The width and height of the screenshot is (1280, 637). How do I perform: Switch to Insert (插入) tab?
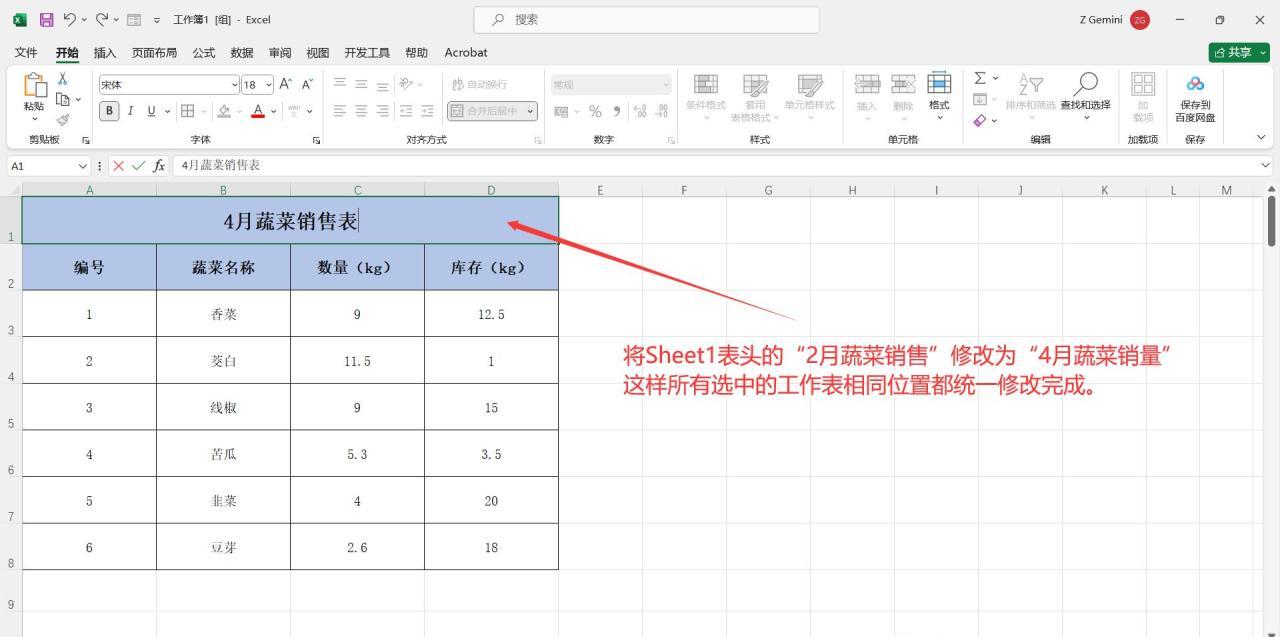click(x=105, y=52)
